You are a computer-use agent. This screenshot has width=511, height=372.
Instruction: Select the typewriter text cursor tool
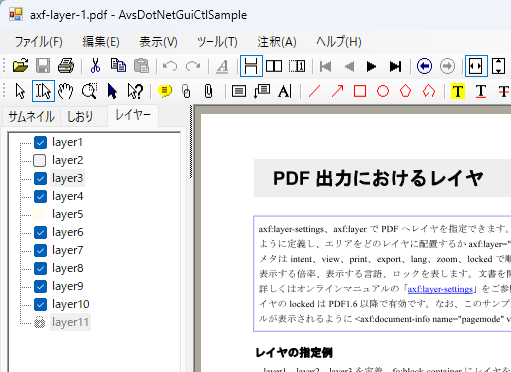pyautogui.click(x=285, y=91)
